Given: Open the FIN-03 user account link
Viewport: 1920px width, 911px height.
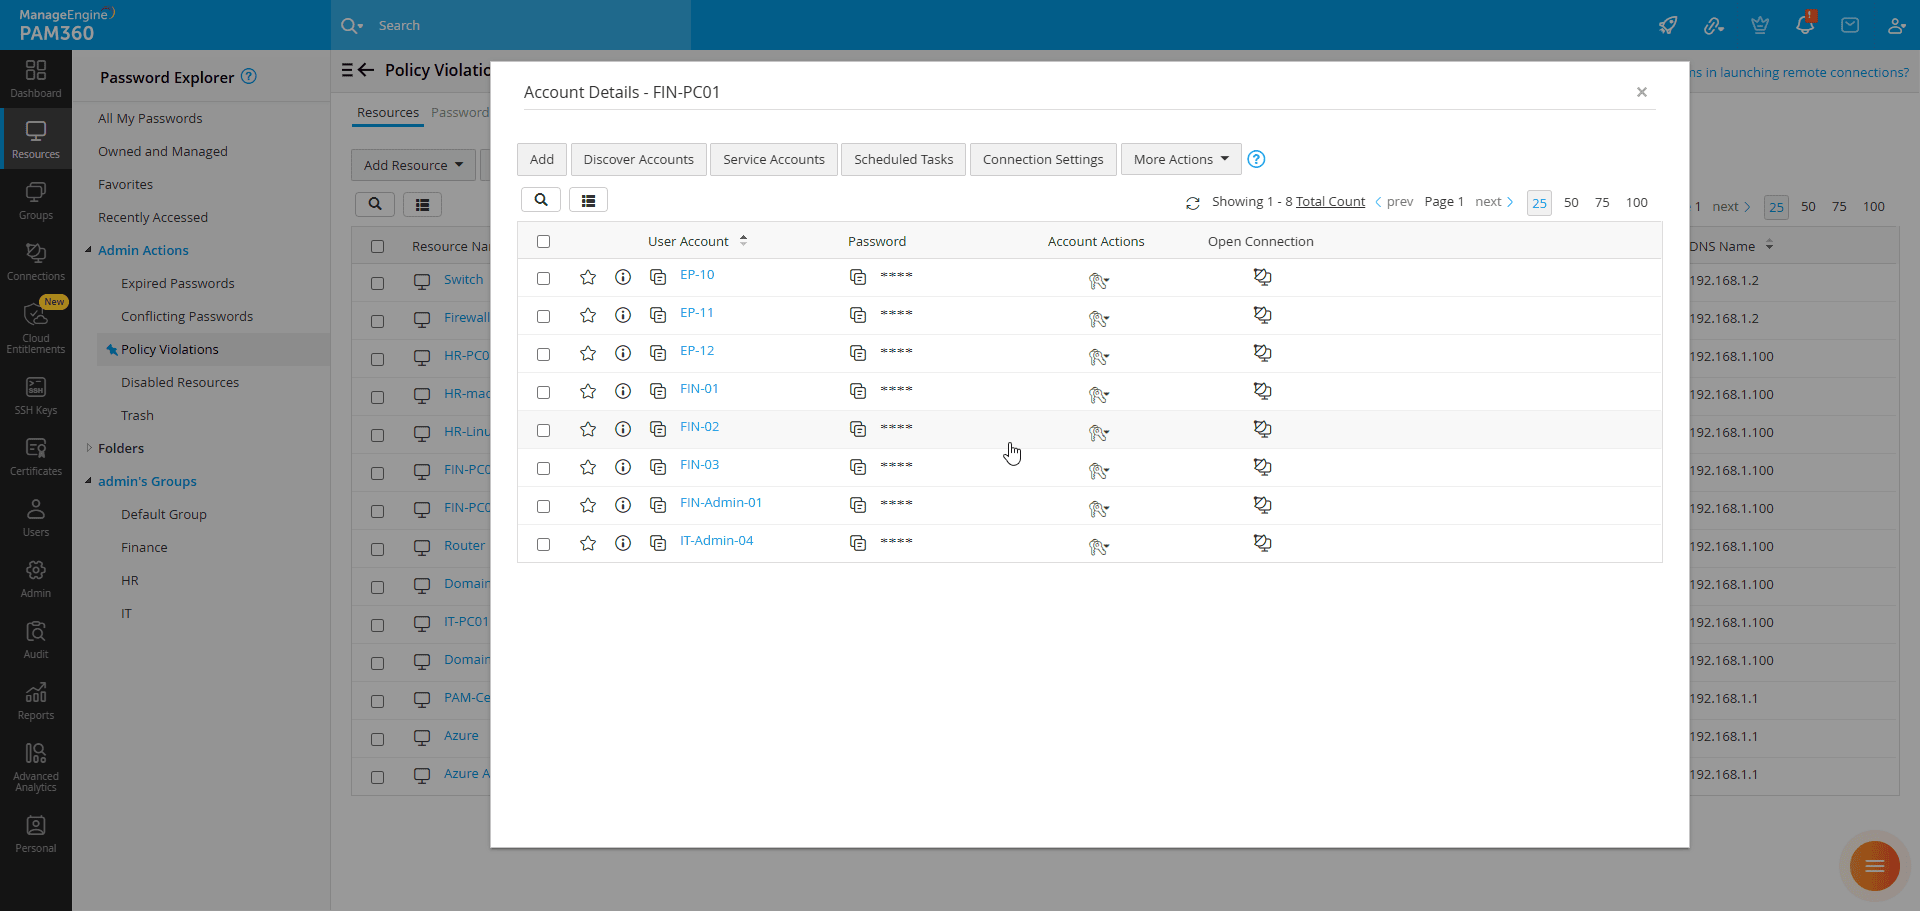Looking at the screenshot, I should click(x=699, y=465).
